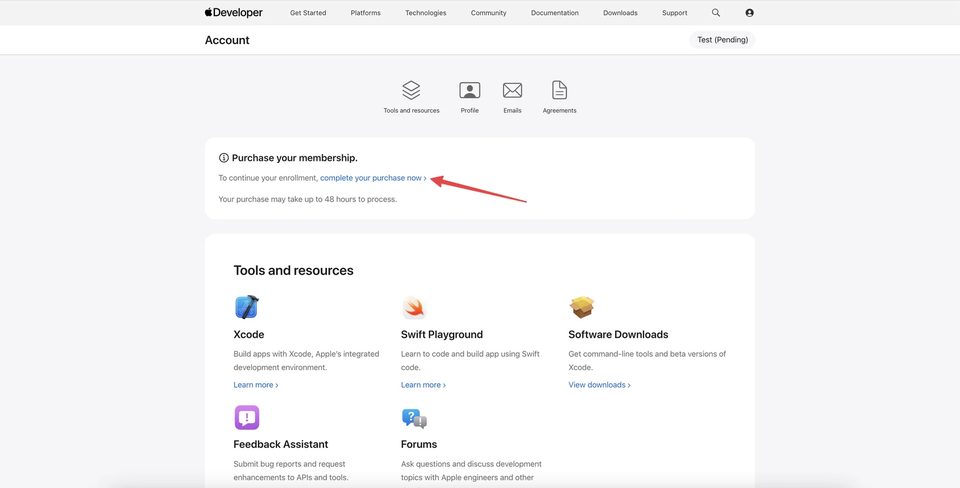
Task: Click the Tools and resources section heading
Action: point(293,271)
